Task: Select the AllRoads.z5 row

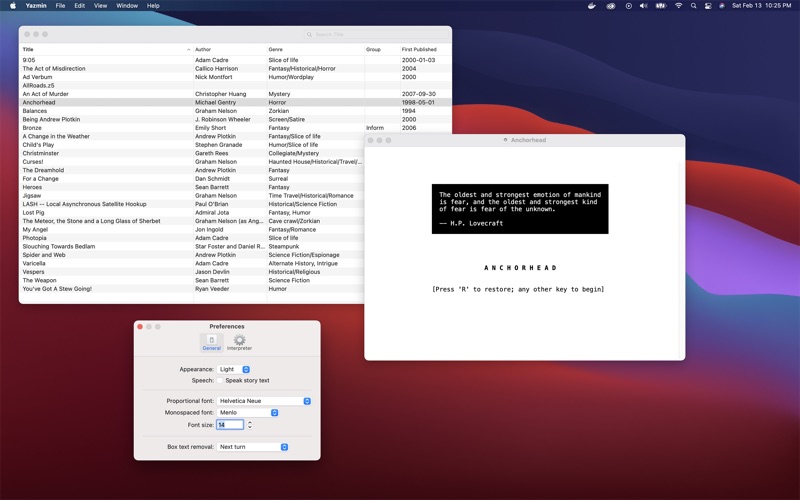Action: pyautogui.click(x=235, y=85)
